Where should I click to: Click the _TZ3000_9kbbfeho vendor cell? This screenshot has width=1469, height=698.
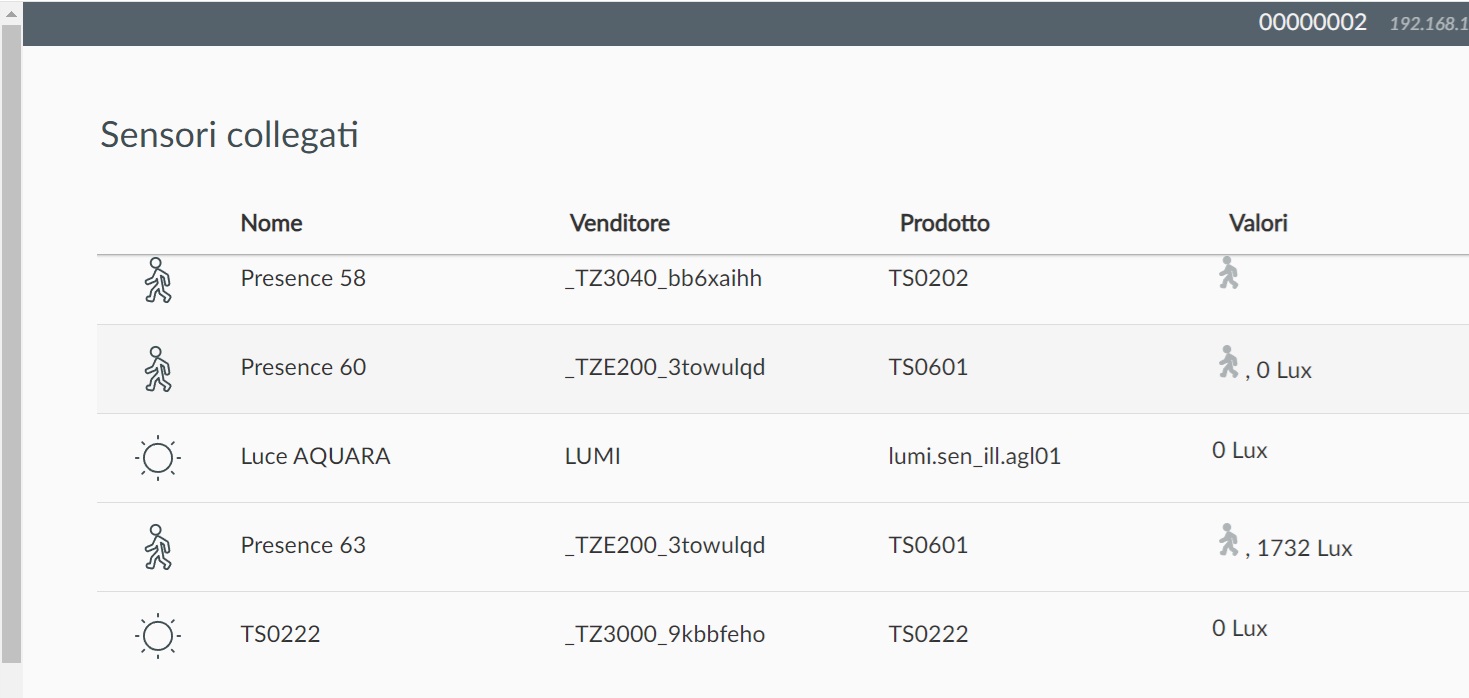665,634
